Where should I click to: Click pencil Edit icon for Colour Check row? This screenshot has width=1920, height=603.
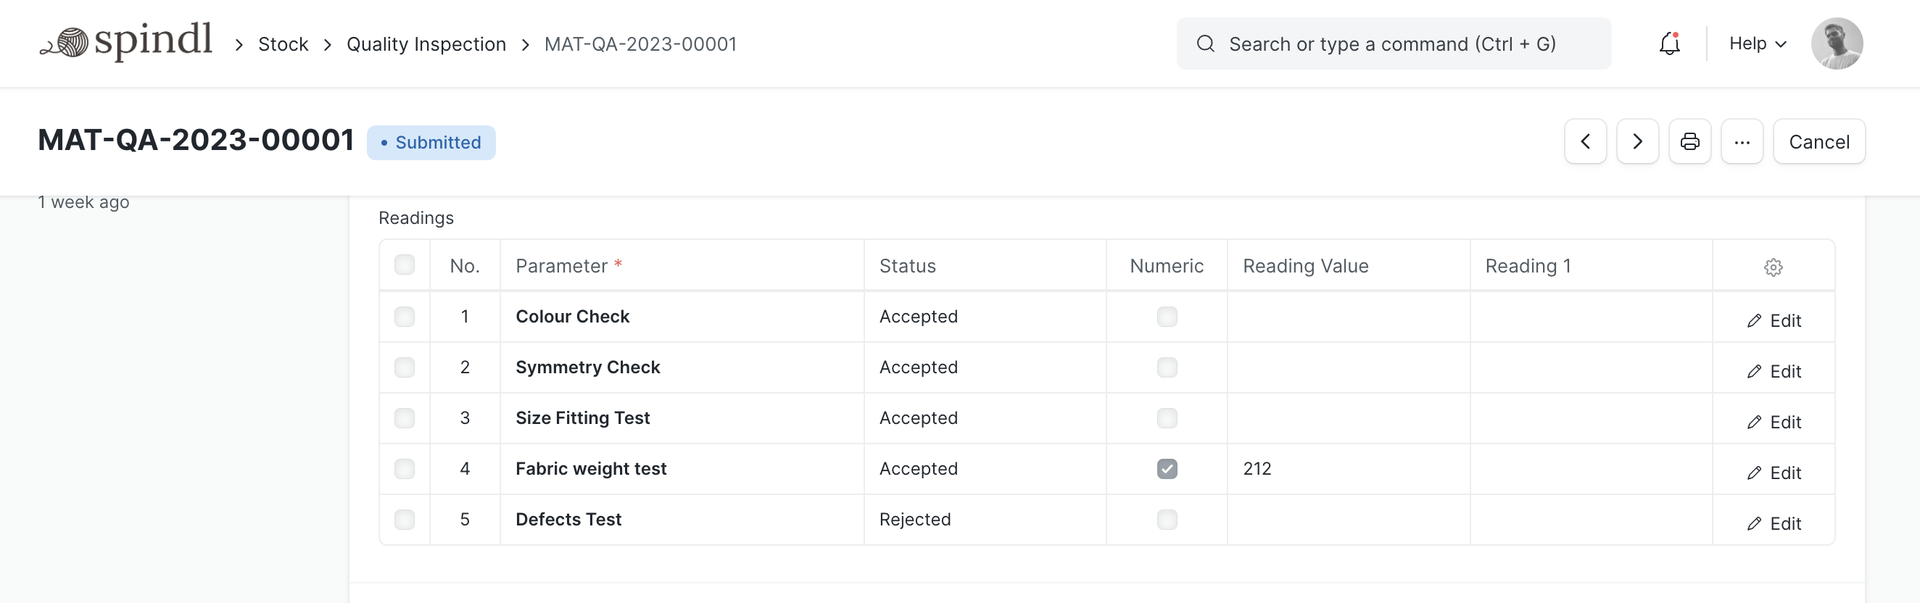click(1754, 321)
